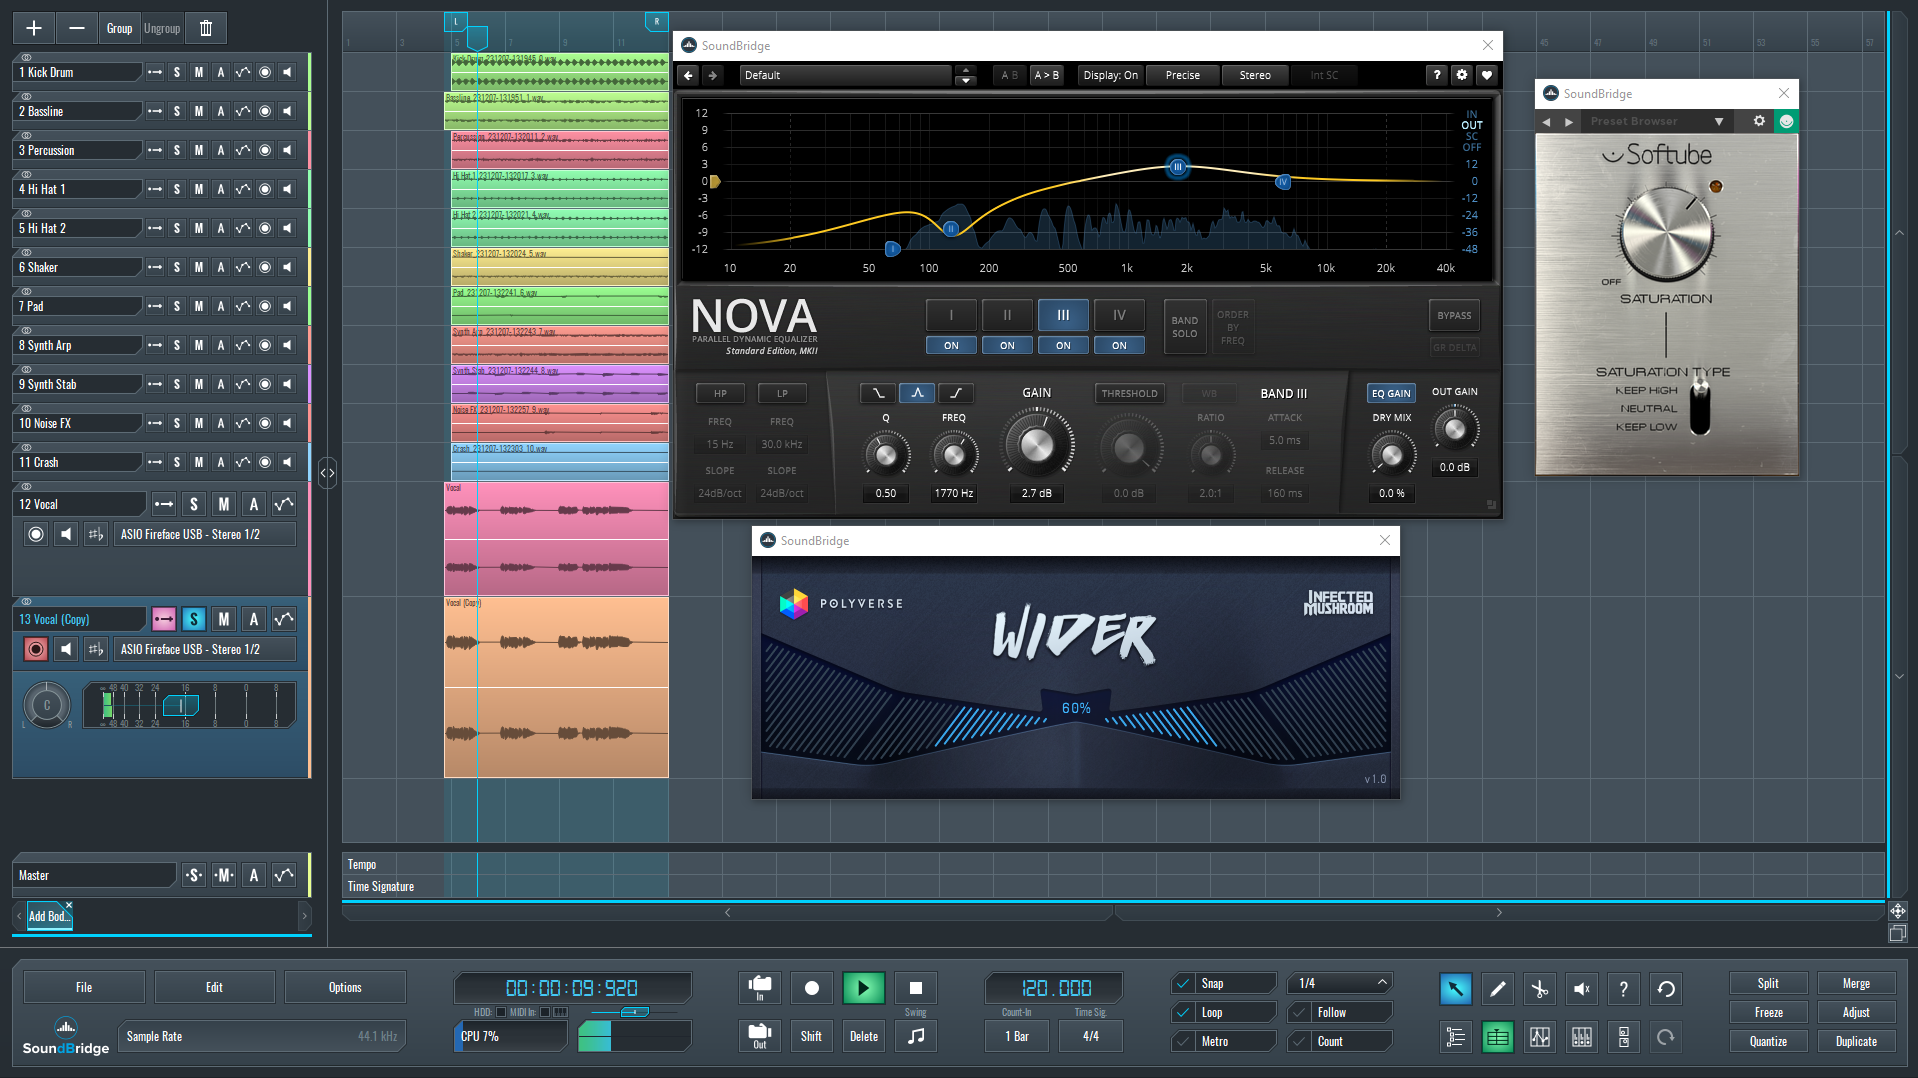1918x1078 pixels.
Task: Open the audio editor waveform icon
Action: (1539, 1037)
